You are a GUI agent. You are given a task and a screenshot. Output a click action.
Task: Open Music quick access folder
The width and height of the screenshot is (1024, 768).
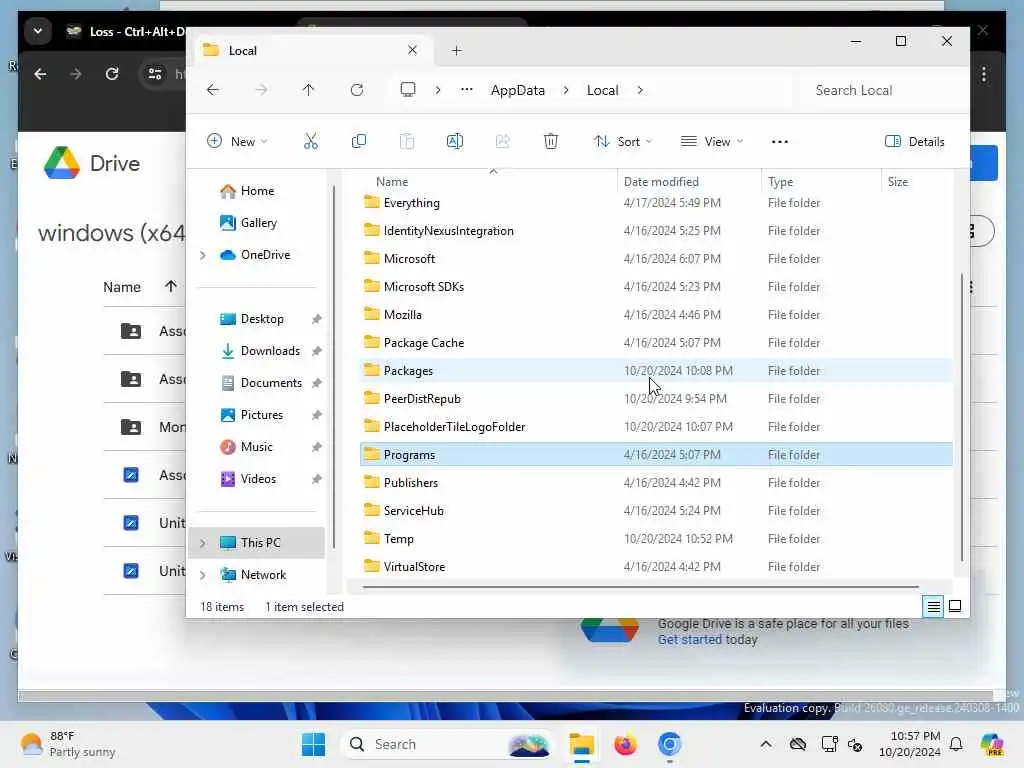click(x=256, y=447)
